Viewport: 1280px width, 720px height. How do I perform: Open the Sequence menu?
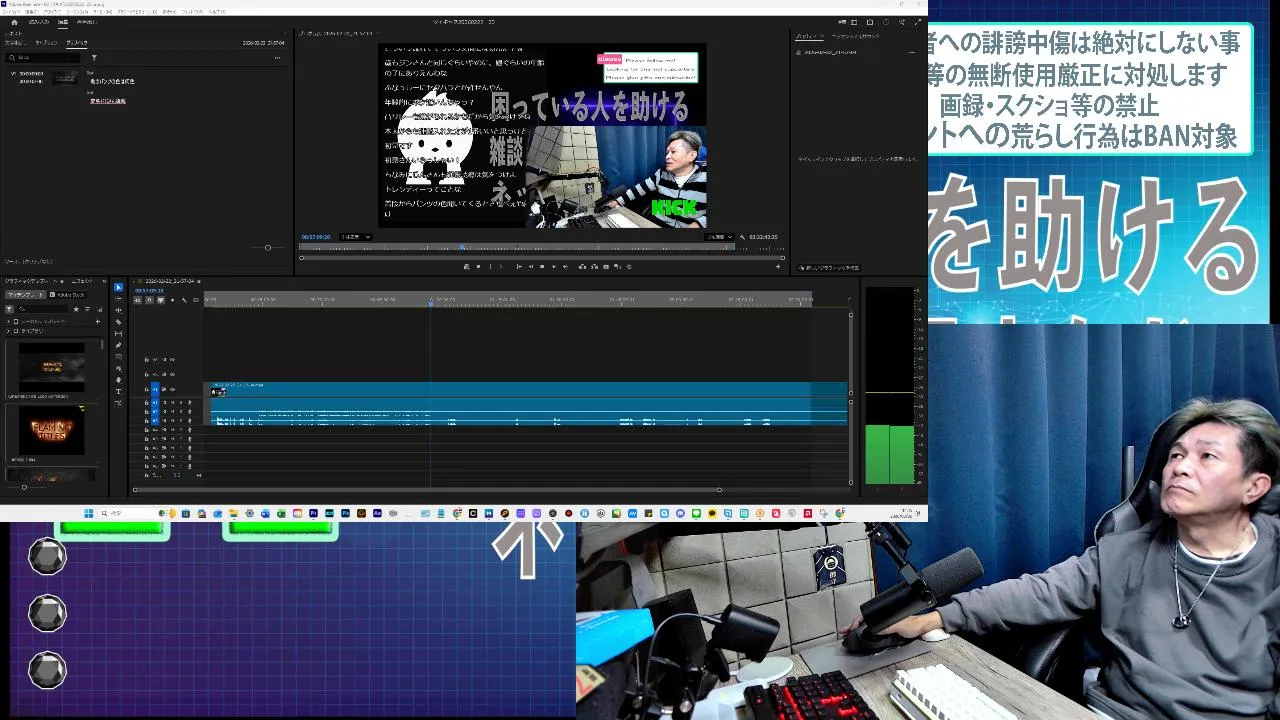click(77, 11)
